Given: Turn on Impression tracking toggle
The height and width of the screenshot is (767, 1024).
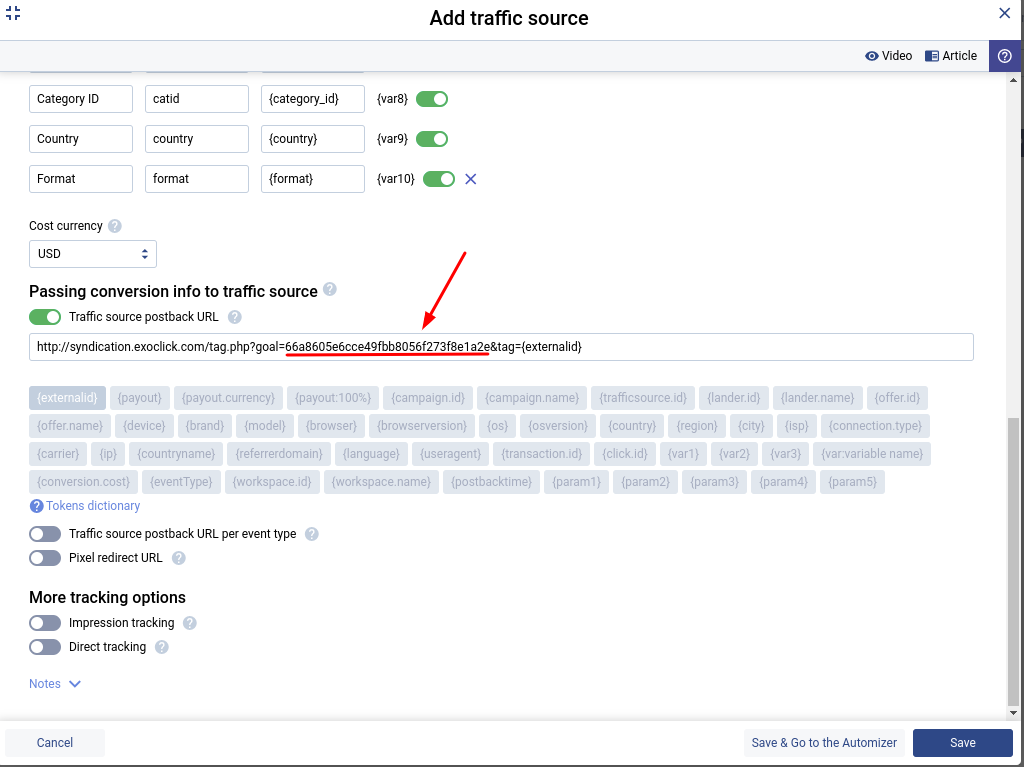Looking at the screenshot, I should tap(45, 623).
